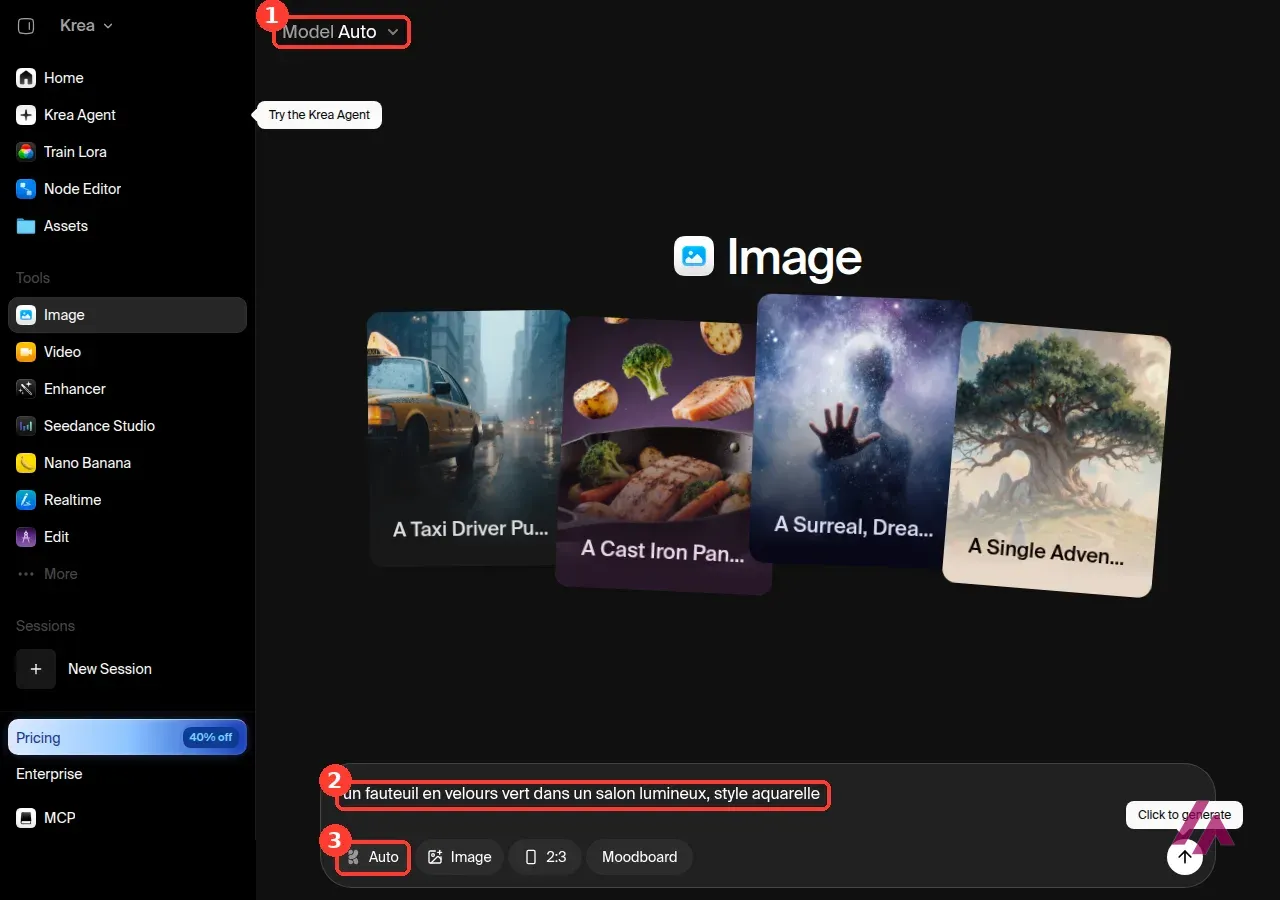Select the Single Adventurer tree card
Viewport: 1280px width, 900px height.
point(1057,459)
